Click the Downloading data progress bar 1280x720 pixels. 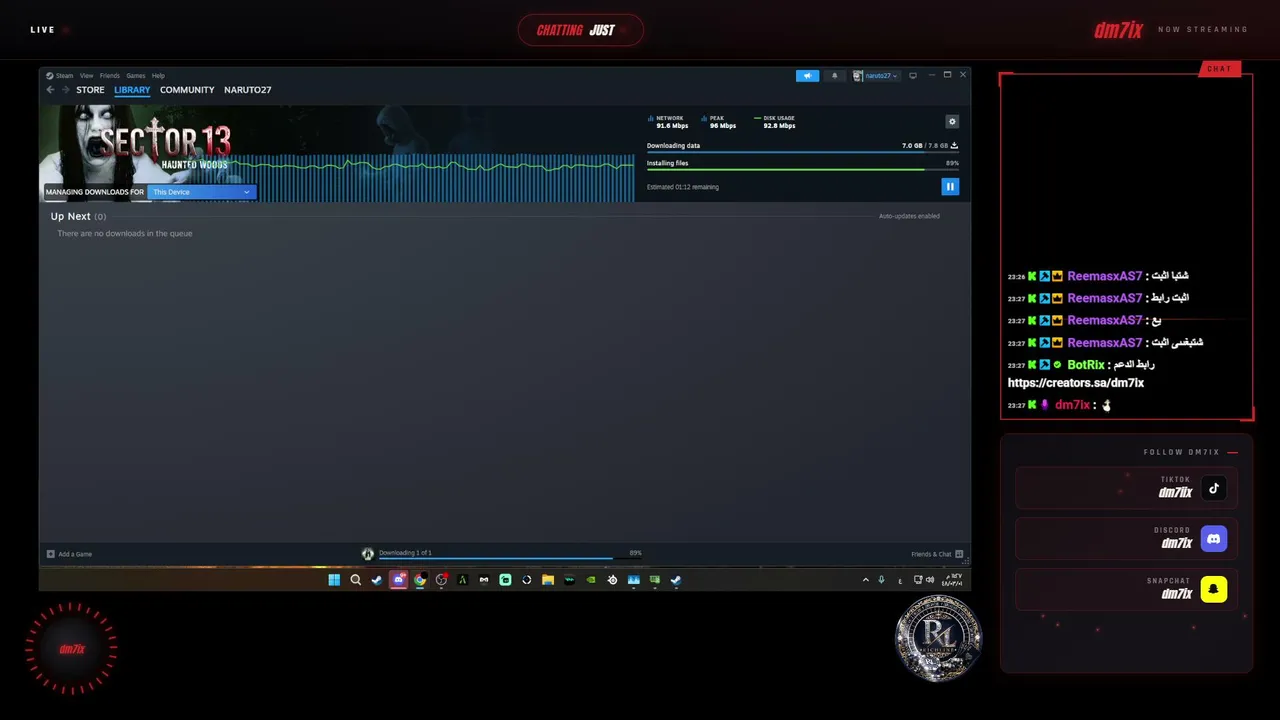click(802, 153)
